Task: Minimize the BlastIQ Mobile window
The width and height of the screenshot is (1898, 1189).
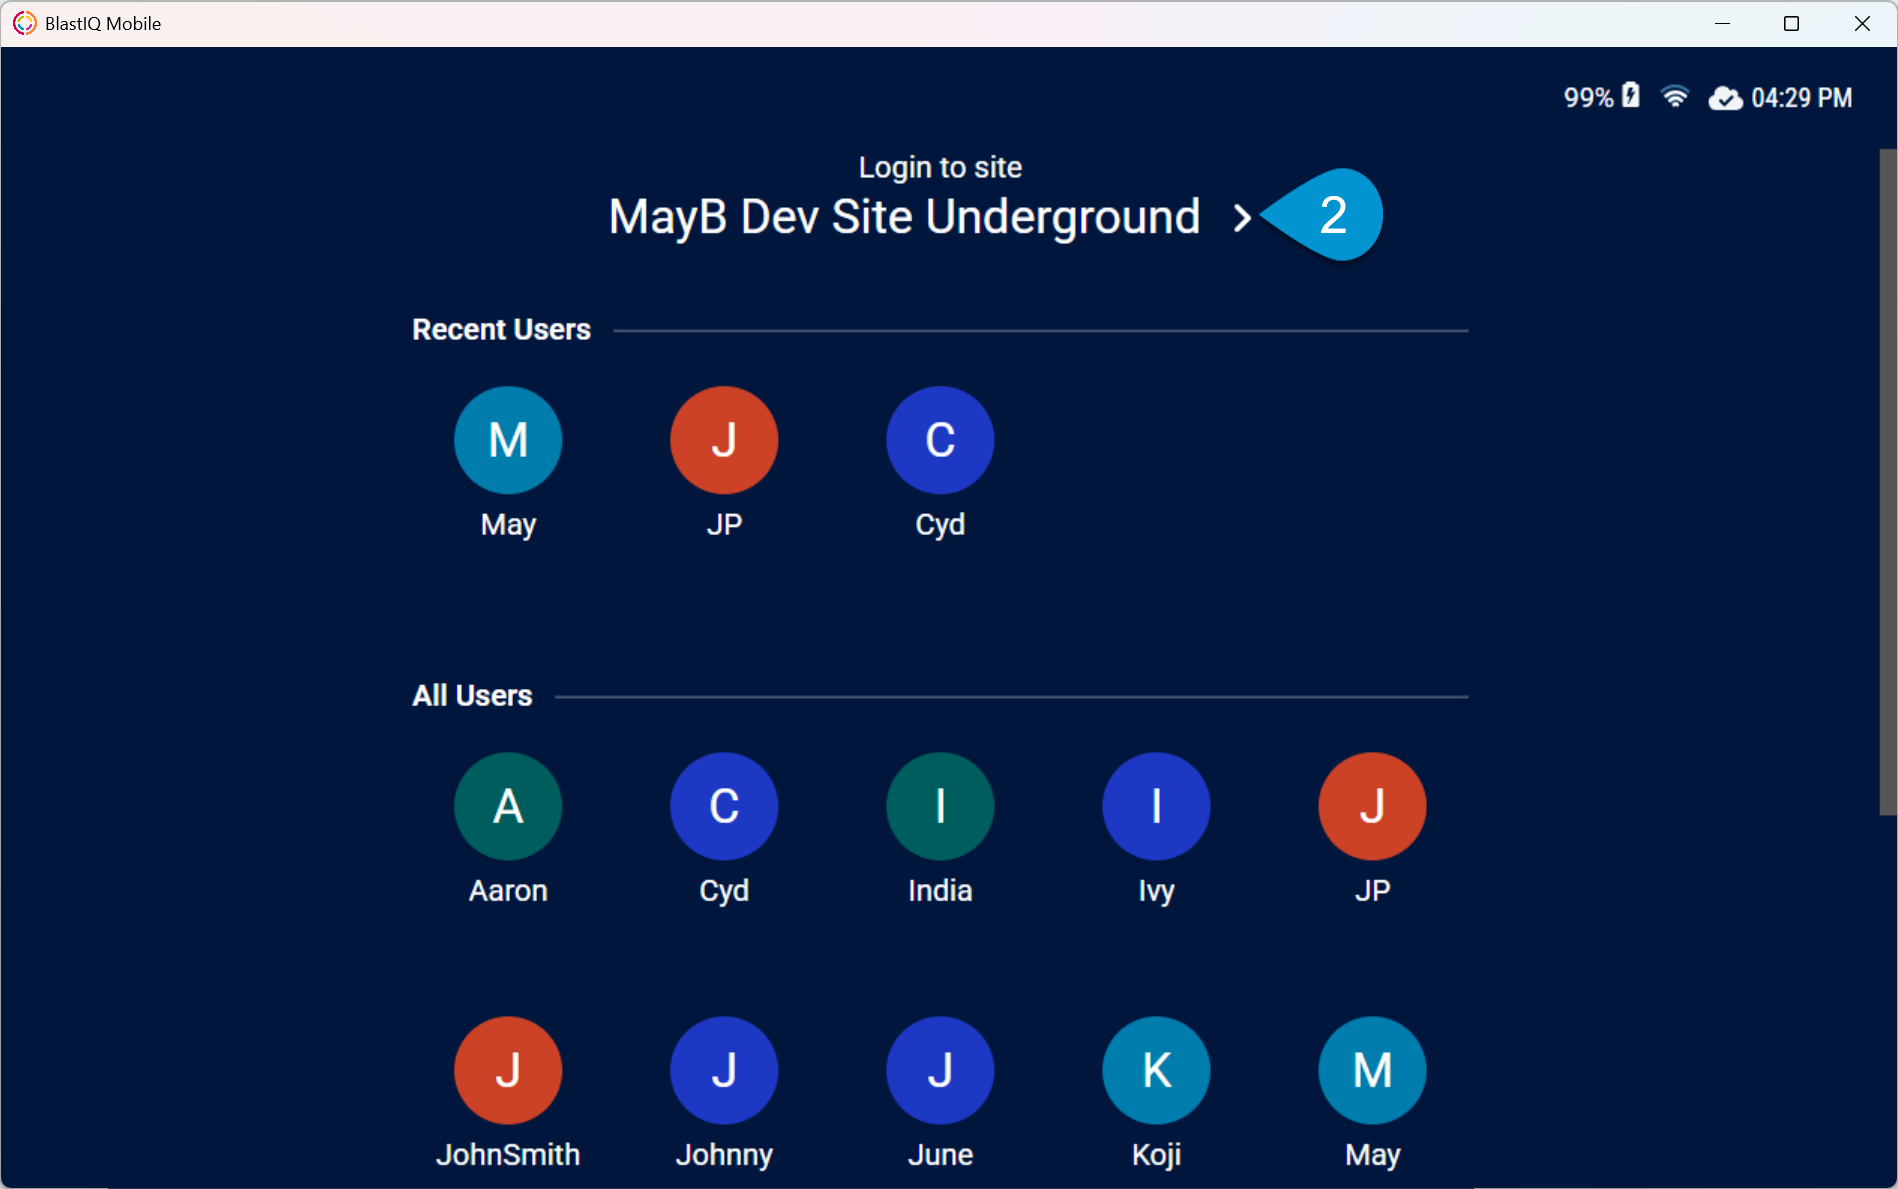Action: coord(1722,24)
